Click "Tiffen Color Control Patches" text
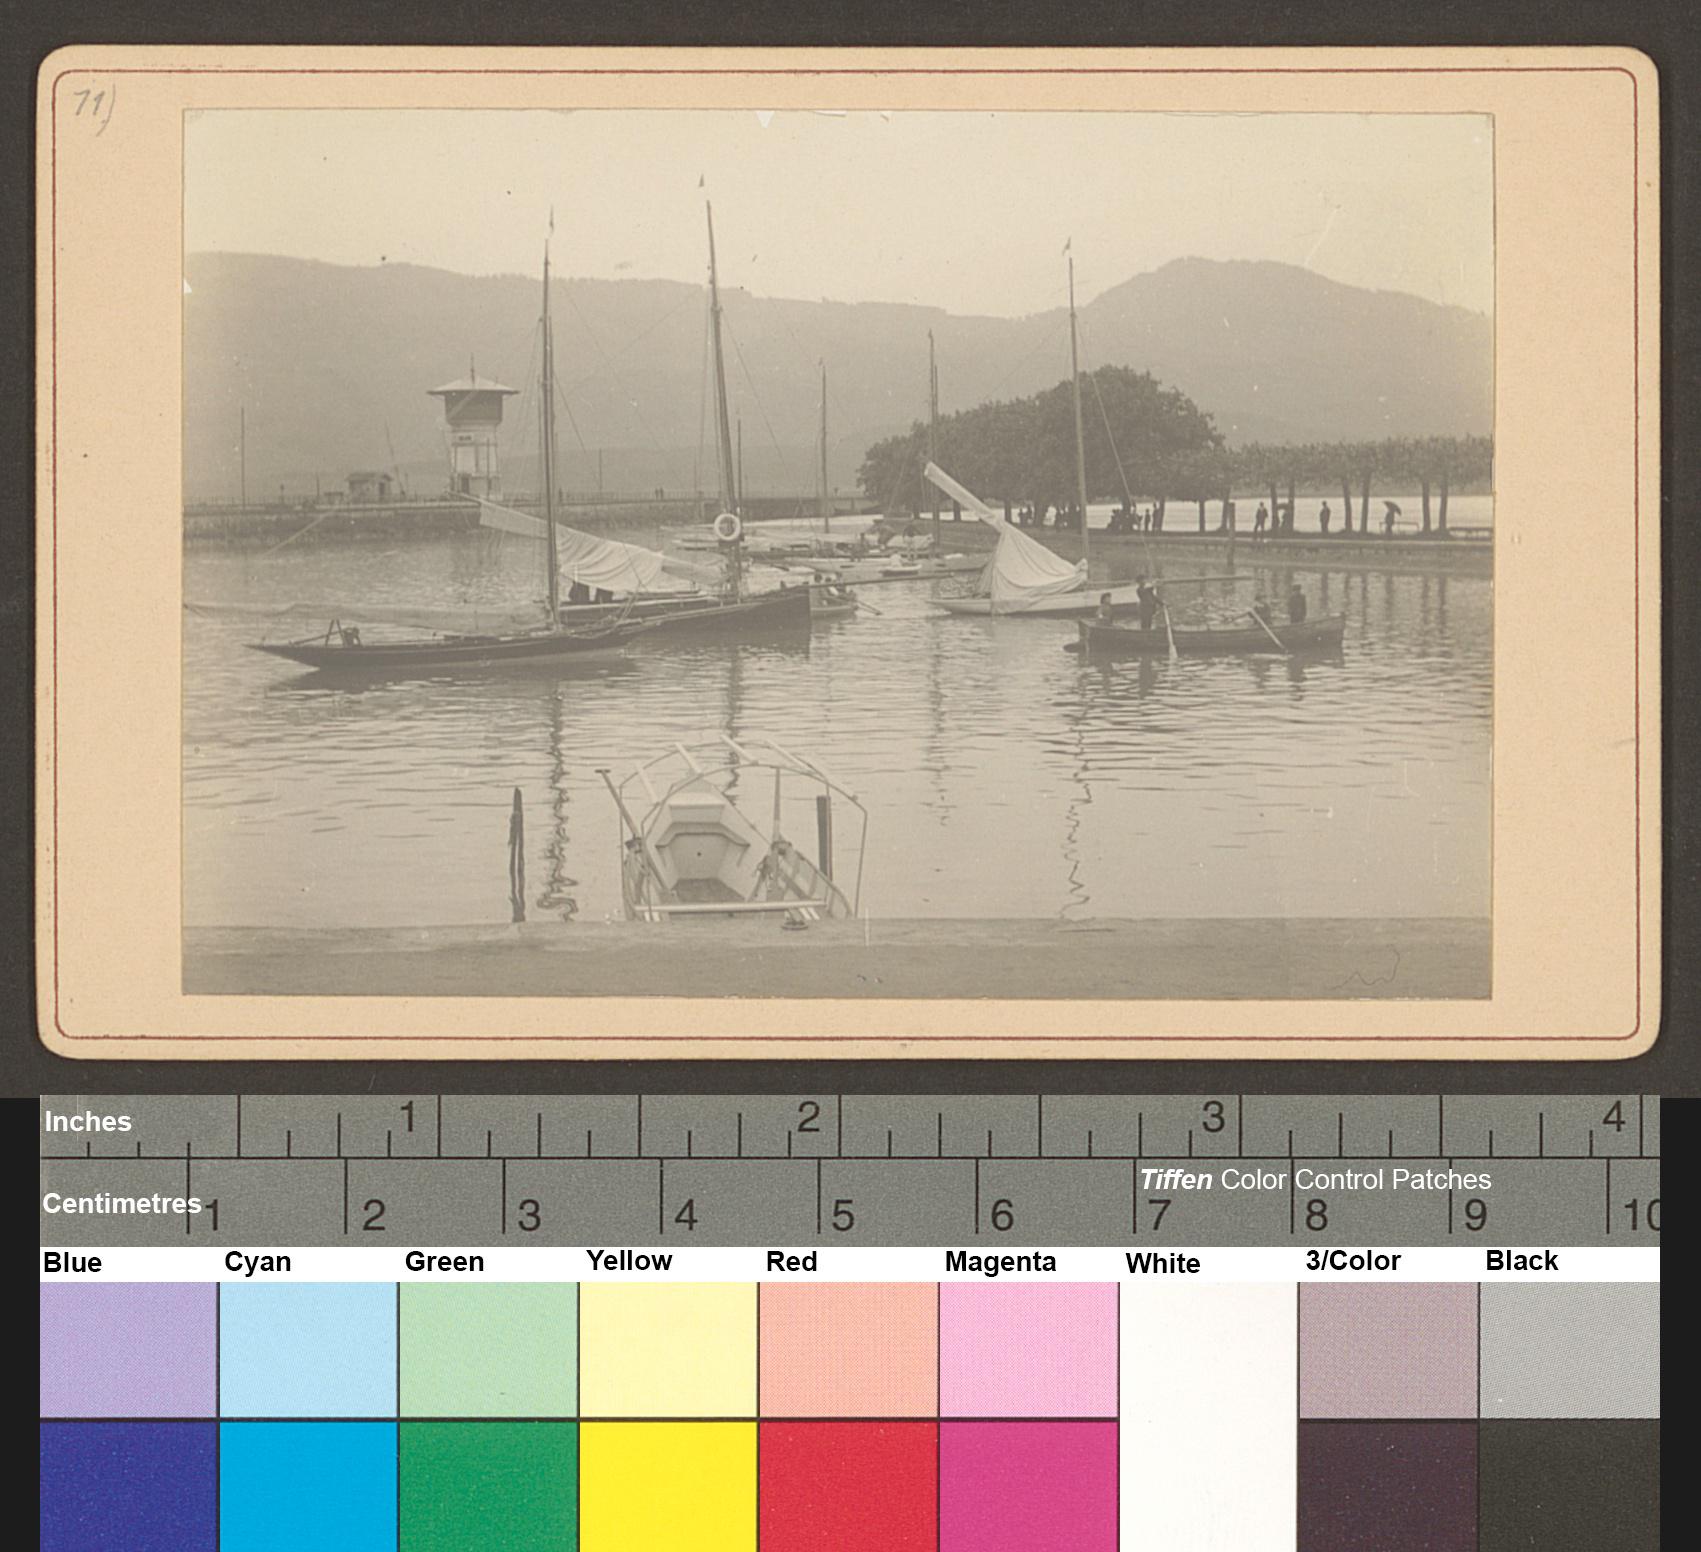Image resolution: width=1701 pixels, height=1552 pixels. coord(1315,1180)
